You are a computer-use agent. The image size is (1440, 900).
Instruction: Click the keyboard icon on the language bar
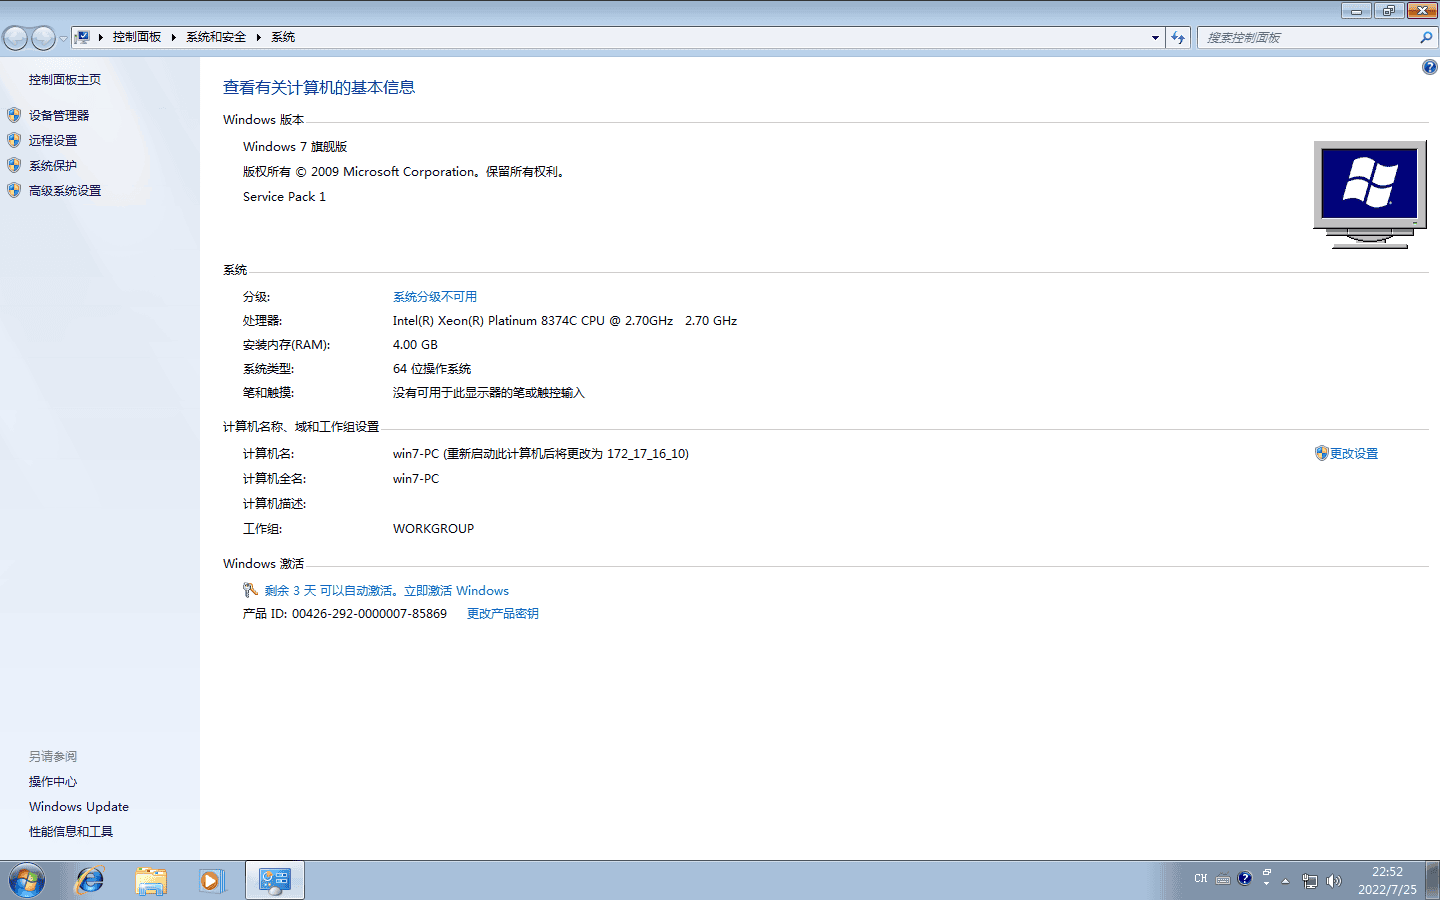point(1223,880)
